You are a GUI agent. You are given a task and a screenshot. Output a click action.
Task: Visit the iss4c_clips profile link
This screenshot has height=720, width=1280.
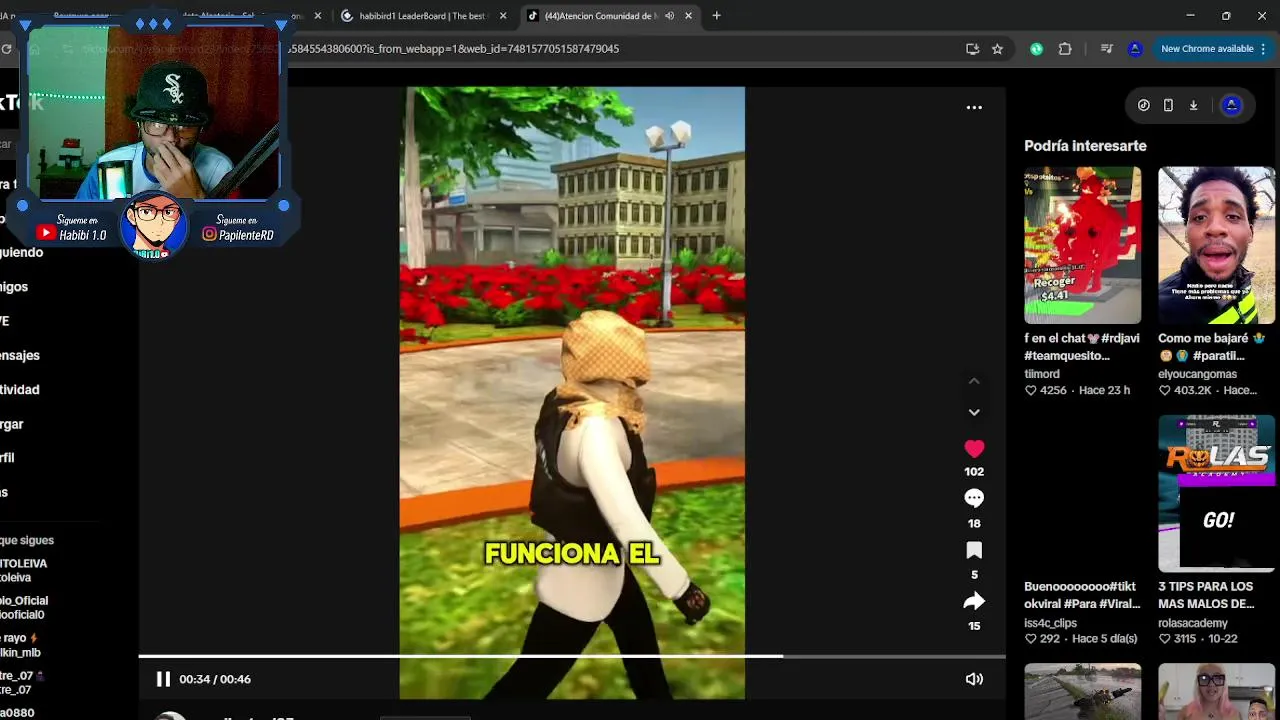tap(1050, 623)
